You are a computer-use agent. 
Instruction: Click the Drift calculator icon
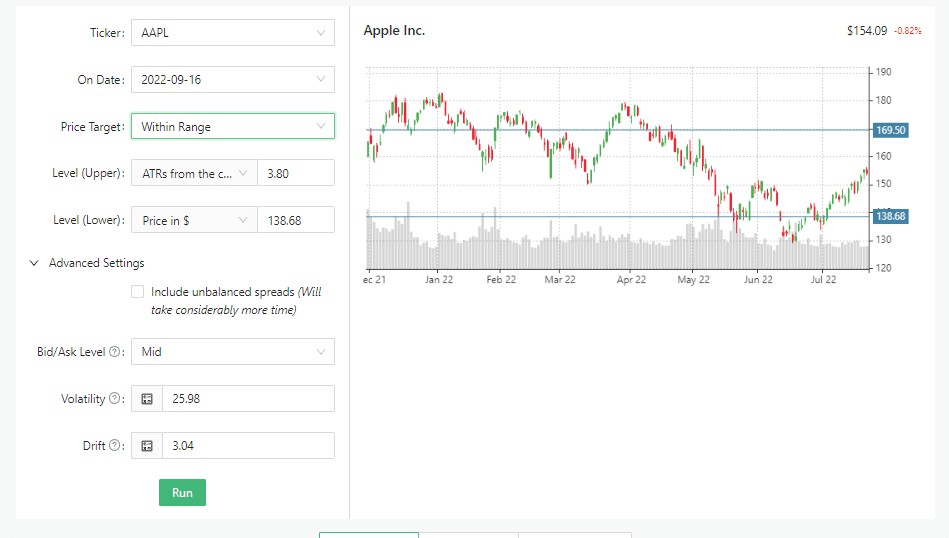point(147,446)
